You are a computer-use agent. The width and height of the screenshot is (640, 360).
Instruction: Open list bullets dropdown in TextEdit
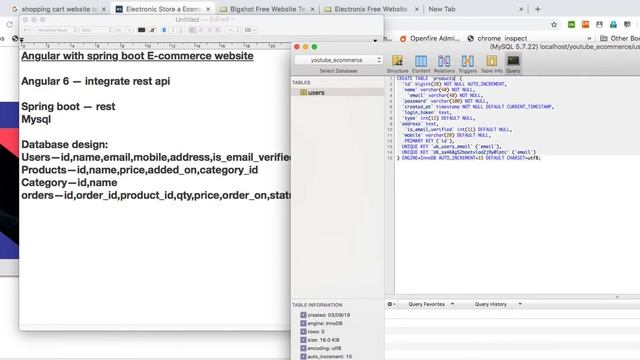pyautogui.click(x=249, y=30)
